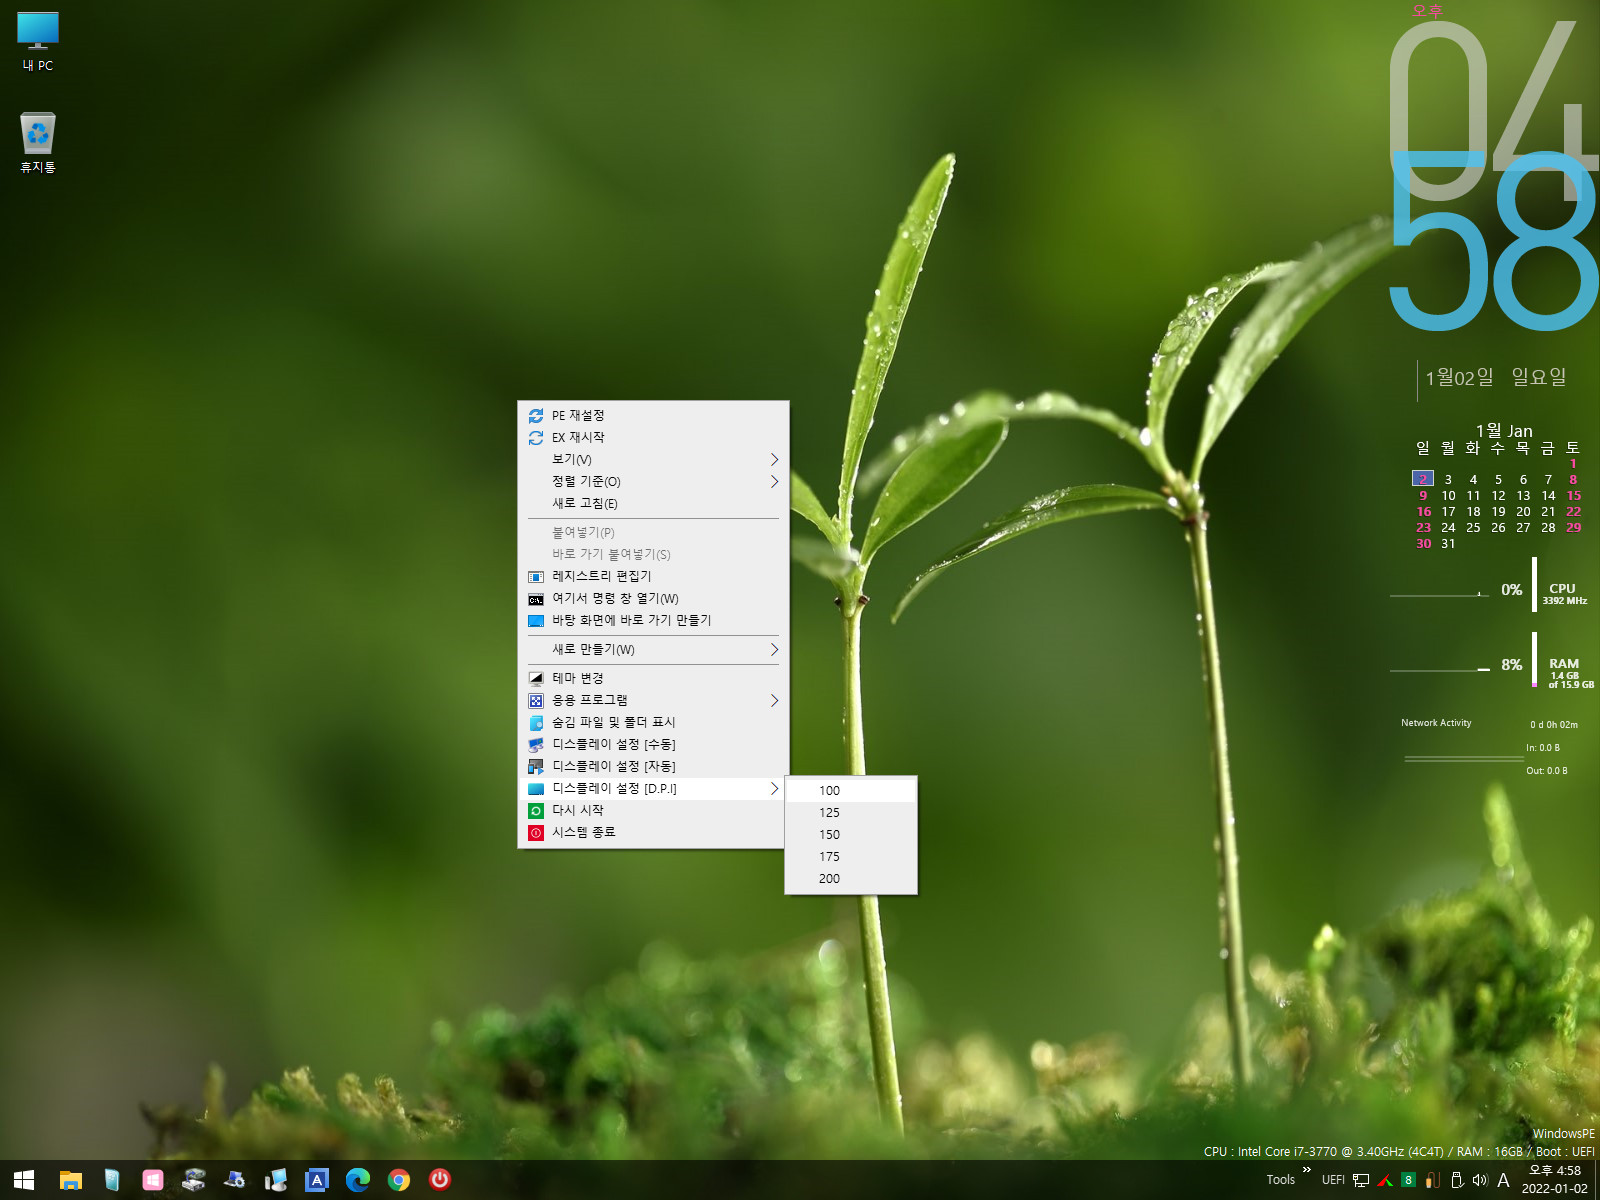Choose 새로 고침(E) in context menu
The width and height of the screenshot is (1600, 1200).
coord(653,503)
